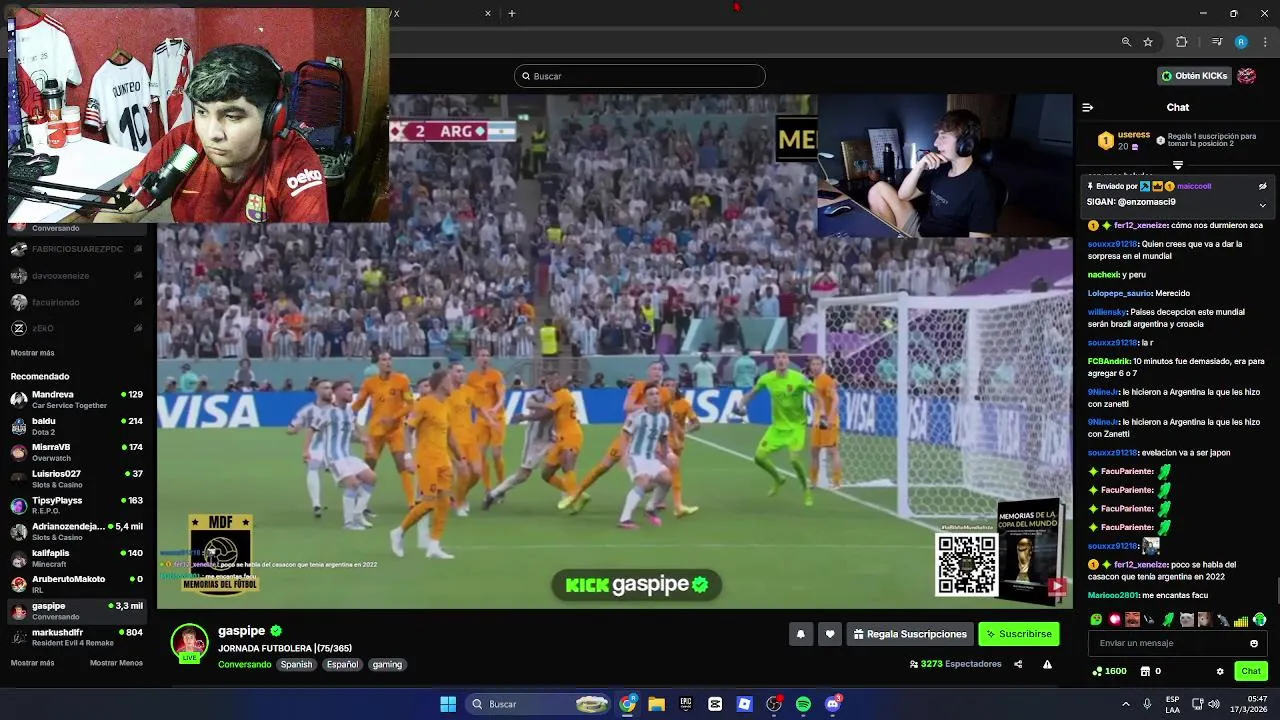
Task: Click the Spanish tag under stream title
Action: tap(296, 664)
